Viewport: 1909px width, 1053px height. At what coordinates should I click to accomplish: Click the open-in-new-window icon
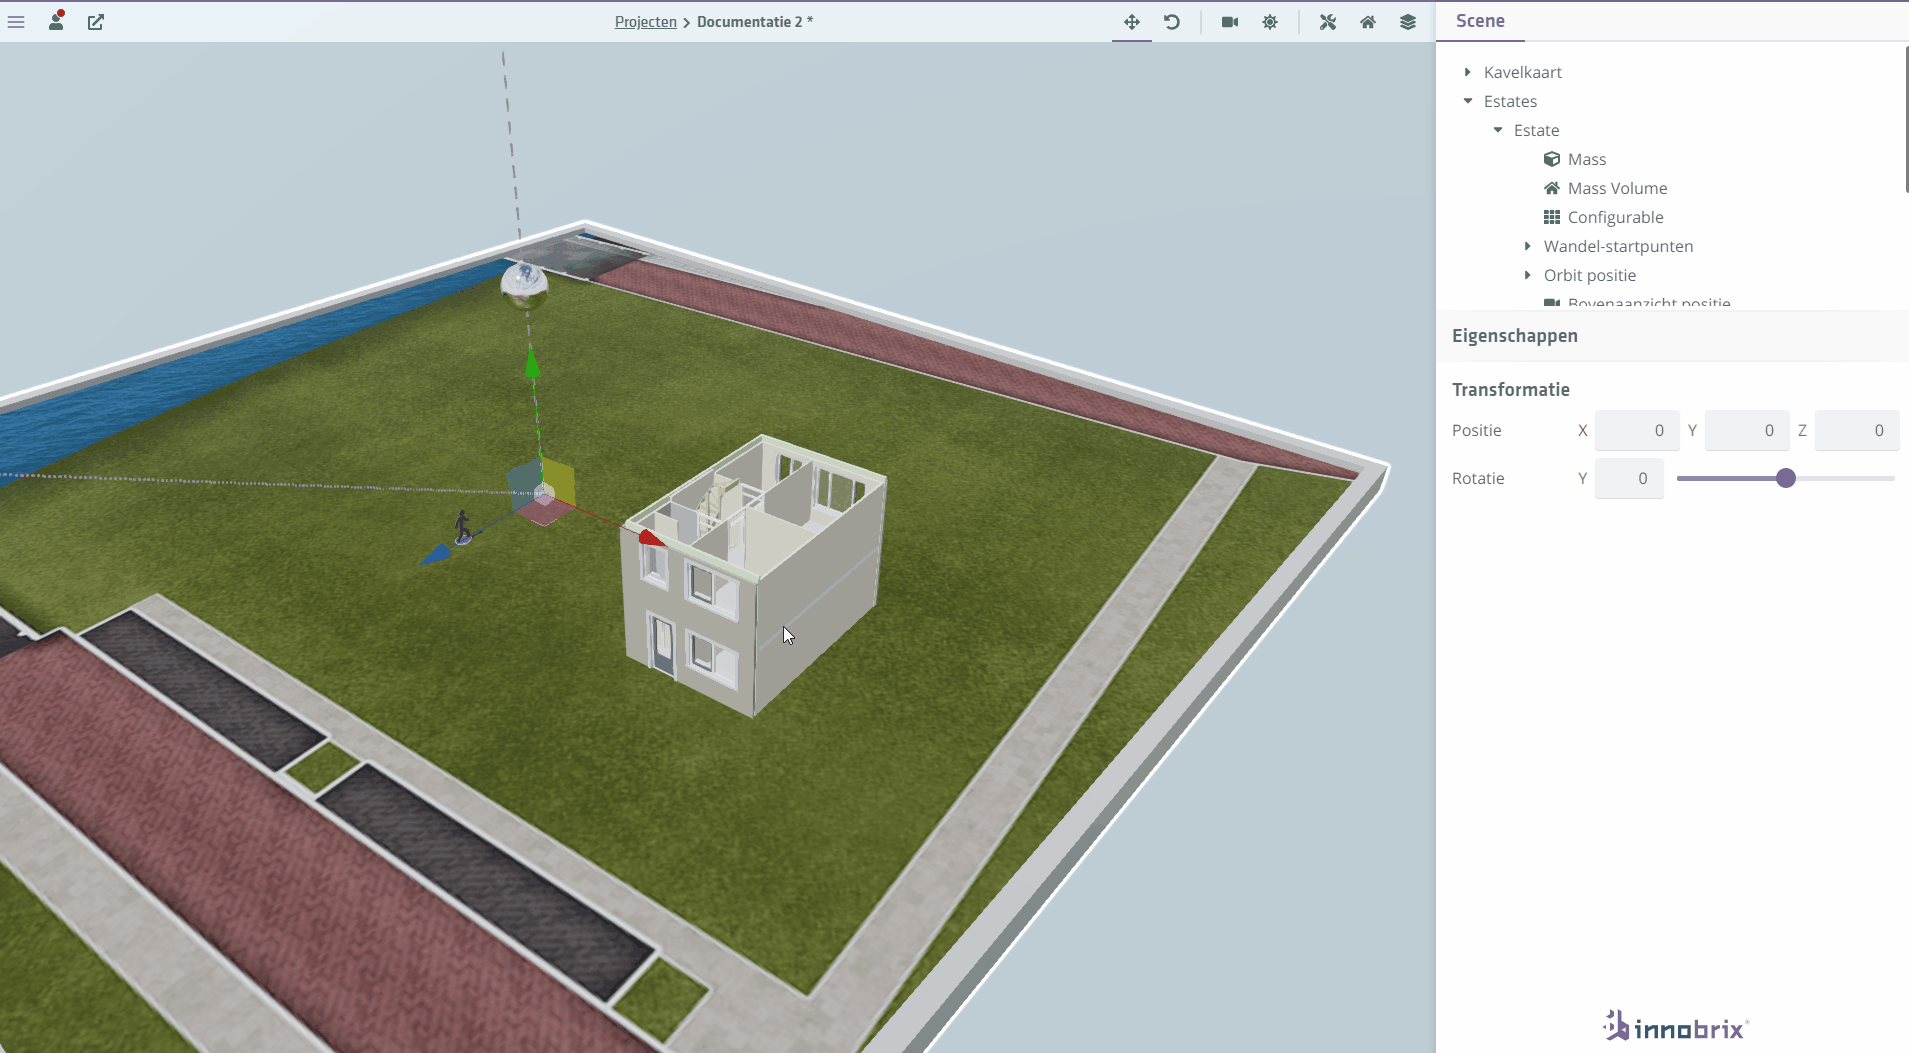tap(96, 22)
